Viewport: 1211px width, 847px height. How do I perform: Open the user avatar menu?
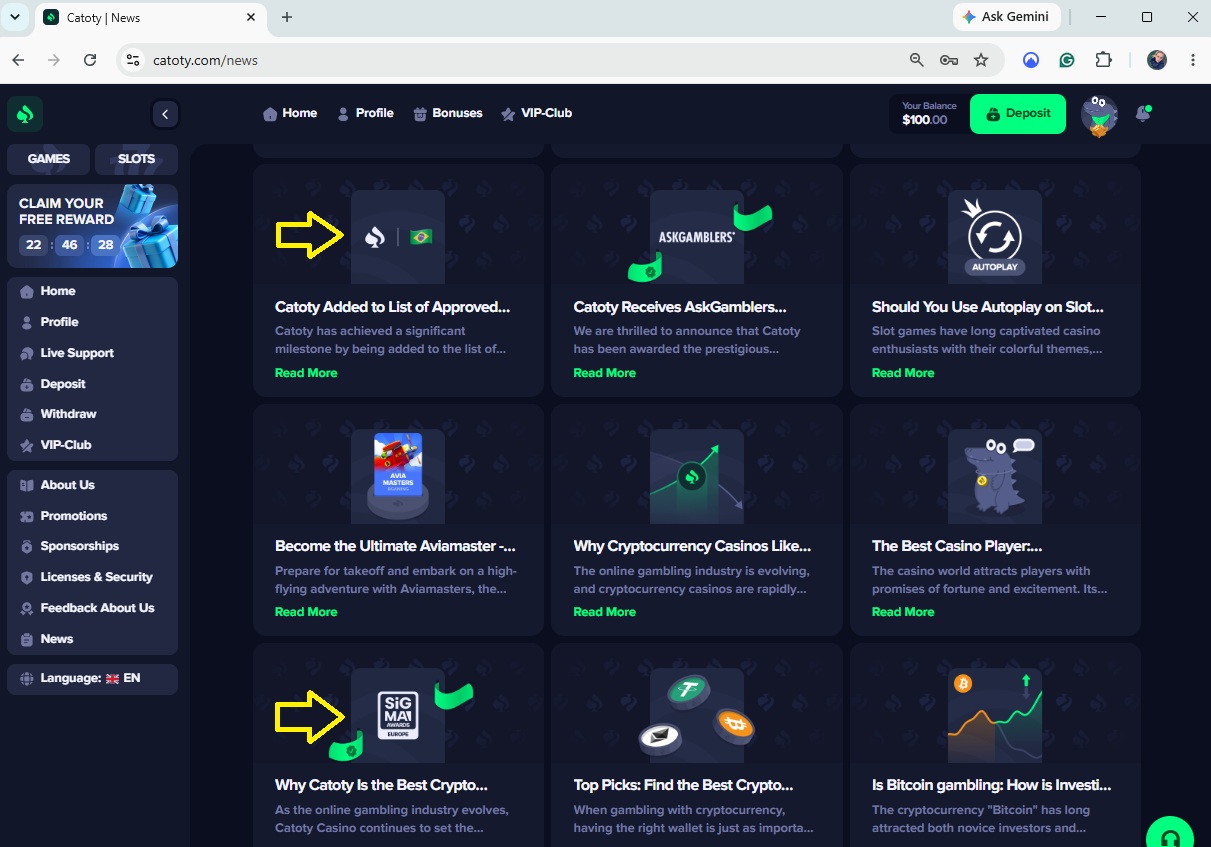coord(1099,115)
